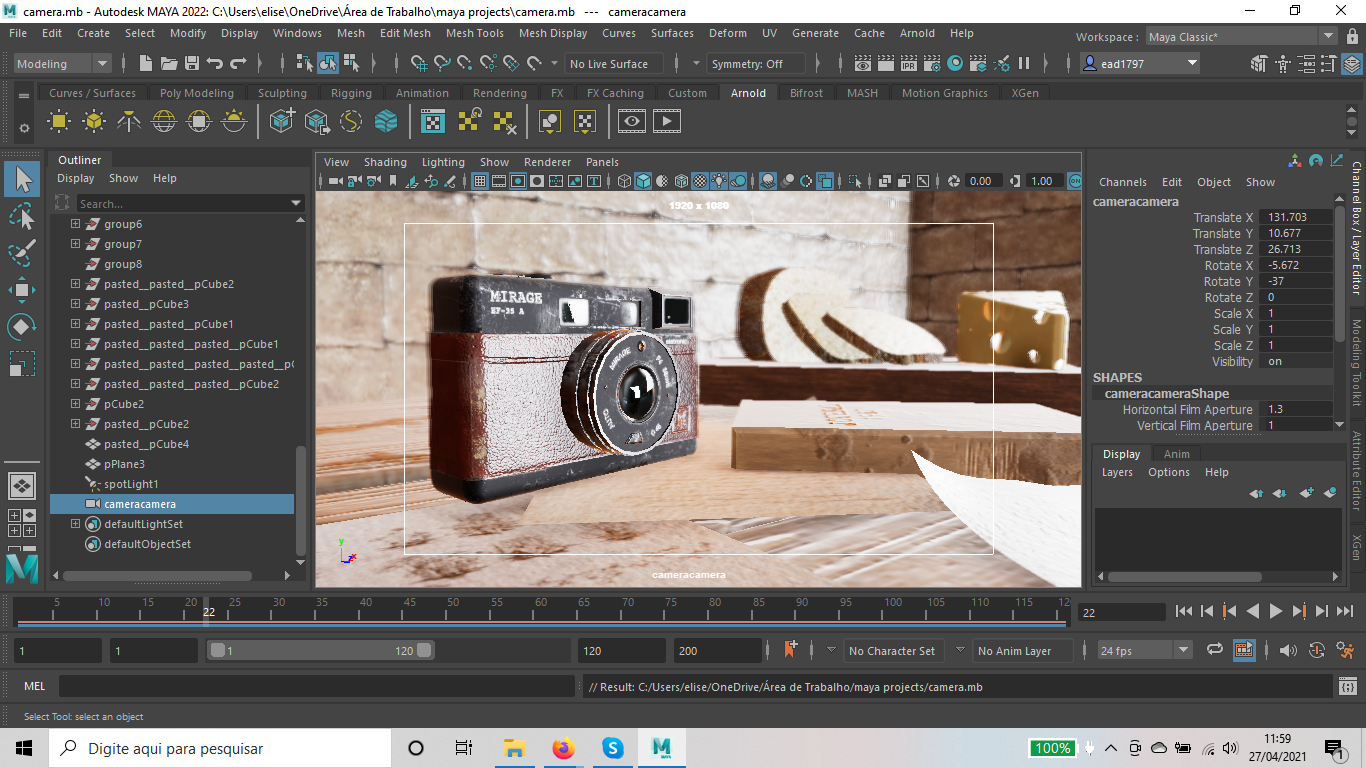Play the animation backwards

pos(1253,611)
